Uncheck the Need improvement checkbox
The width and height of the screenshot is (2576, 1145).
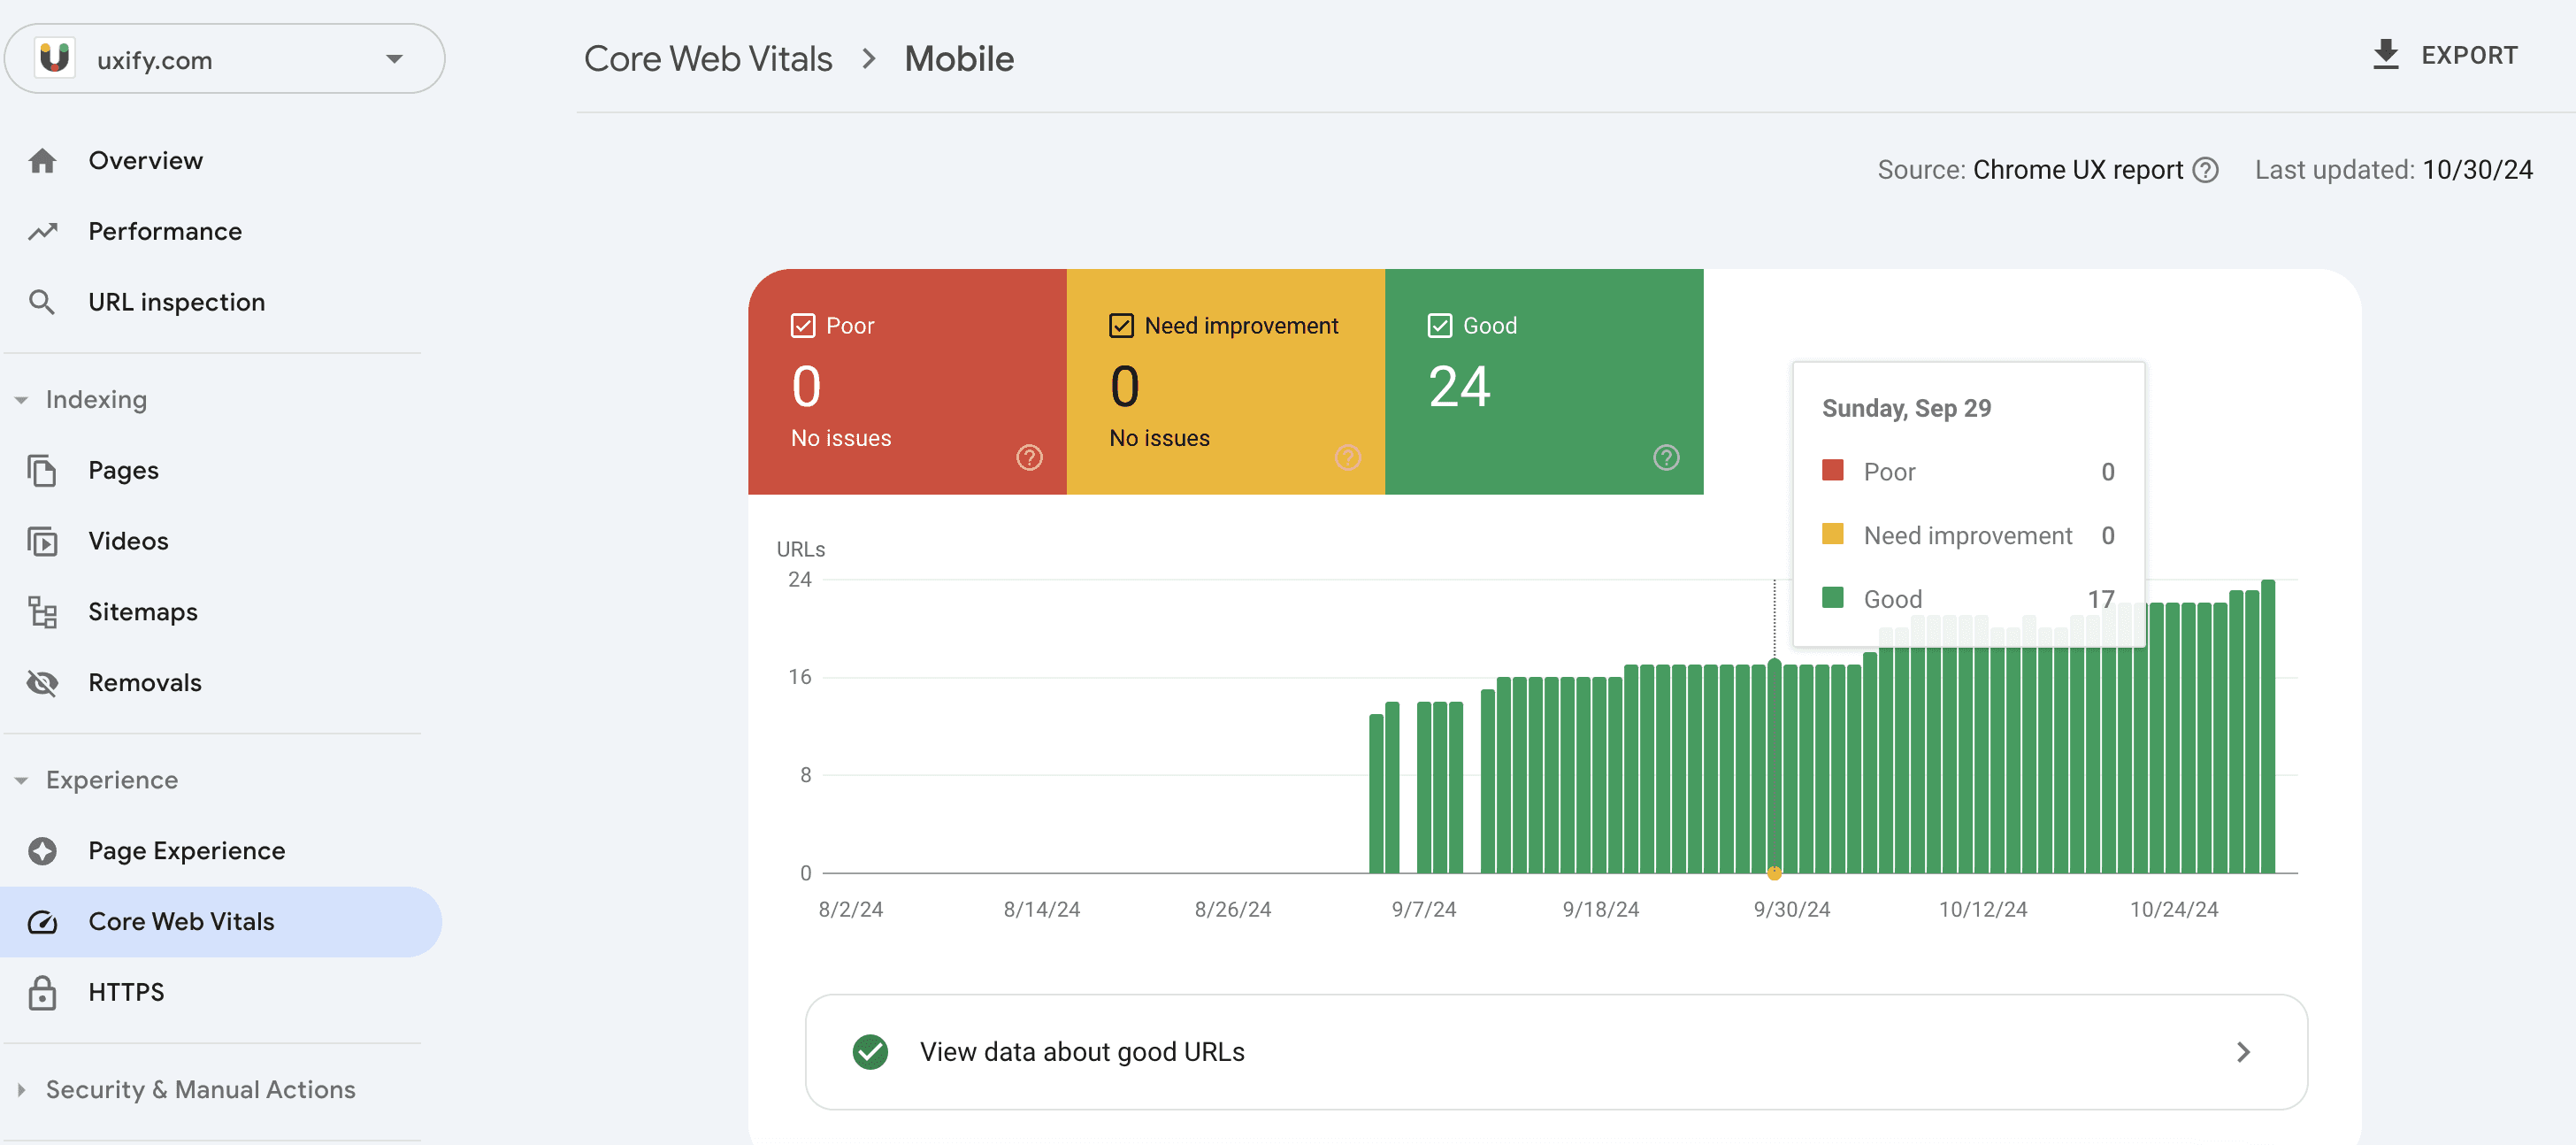1120,324
